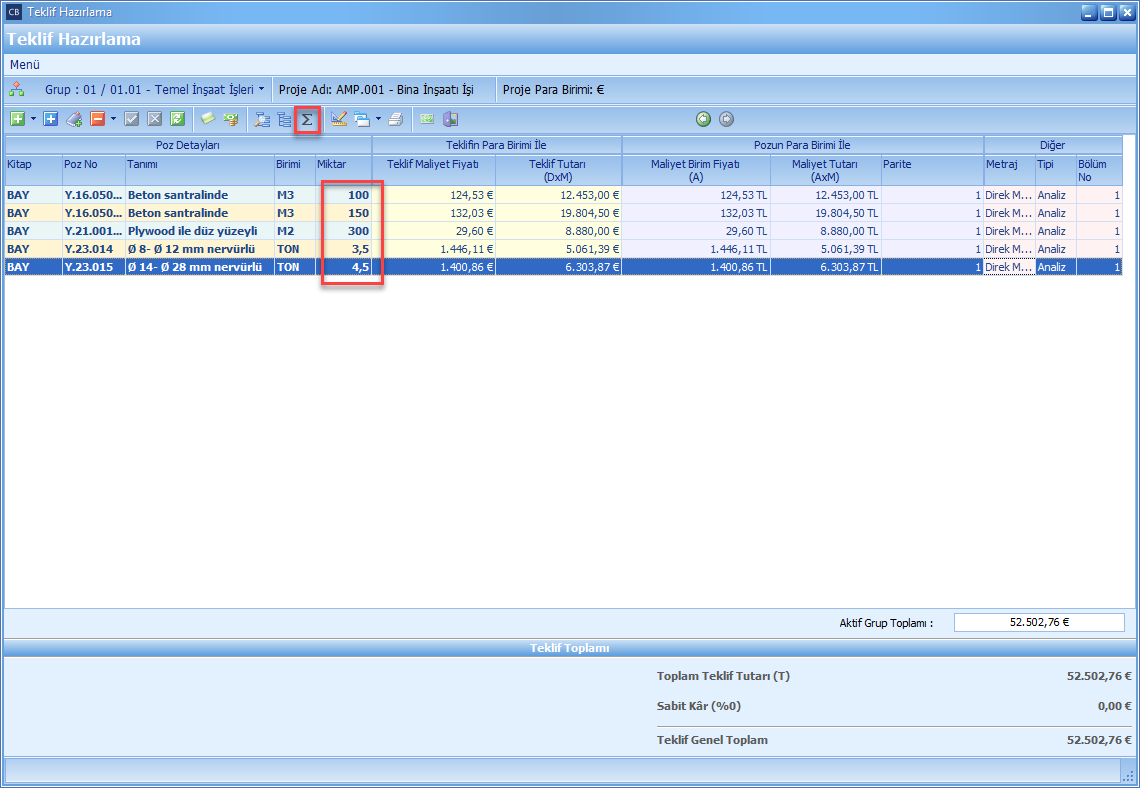Sort by Teklif Maliyet Fiyatı column header
This screenshot has height=788, width=1140.
(433, 164)
